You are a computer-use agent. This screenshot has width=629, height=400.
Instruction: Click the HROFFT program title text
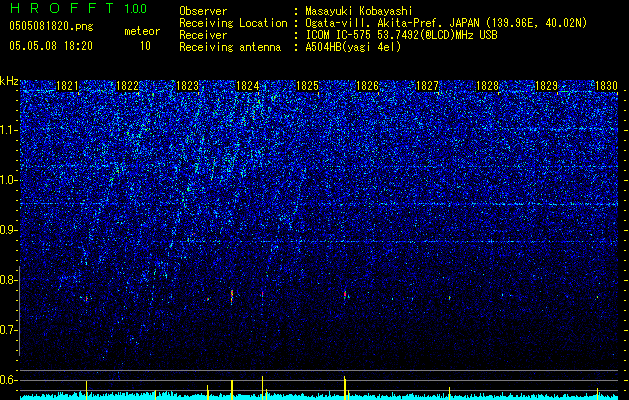point(63,8)
